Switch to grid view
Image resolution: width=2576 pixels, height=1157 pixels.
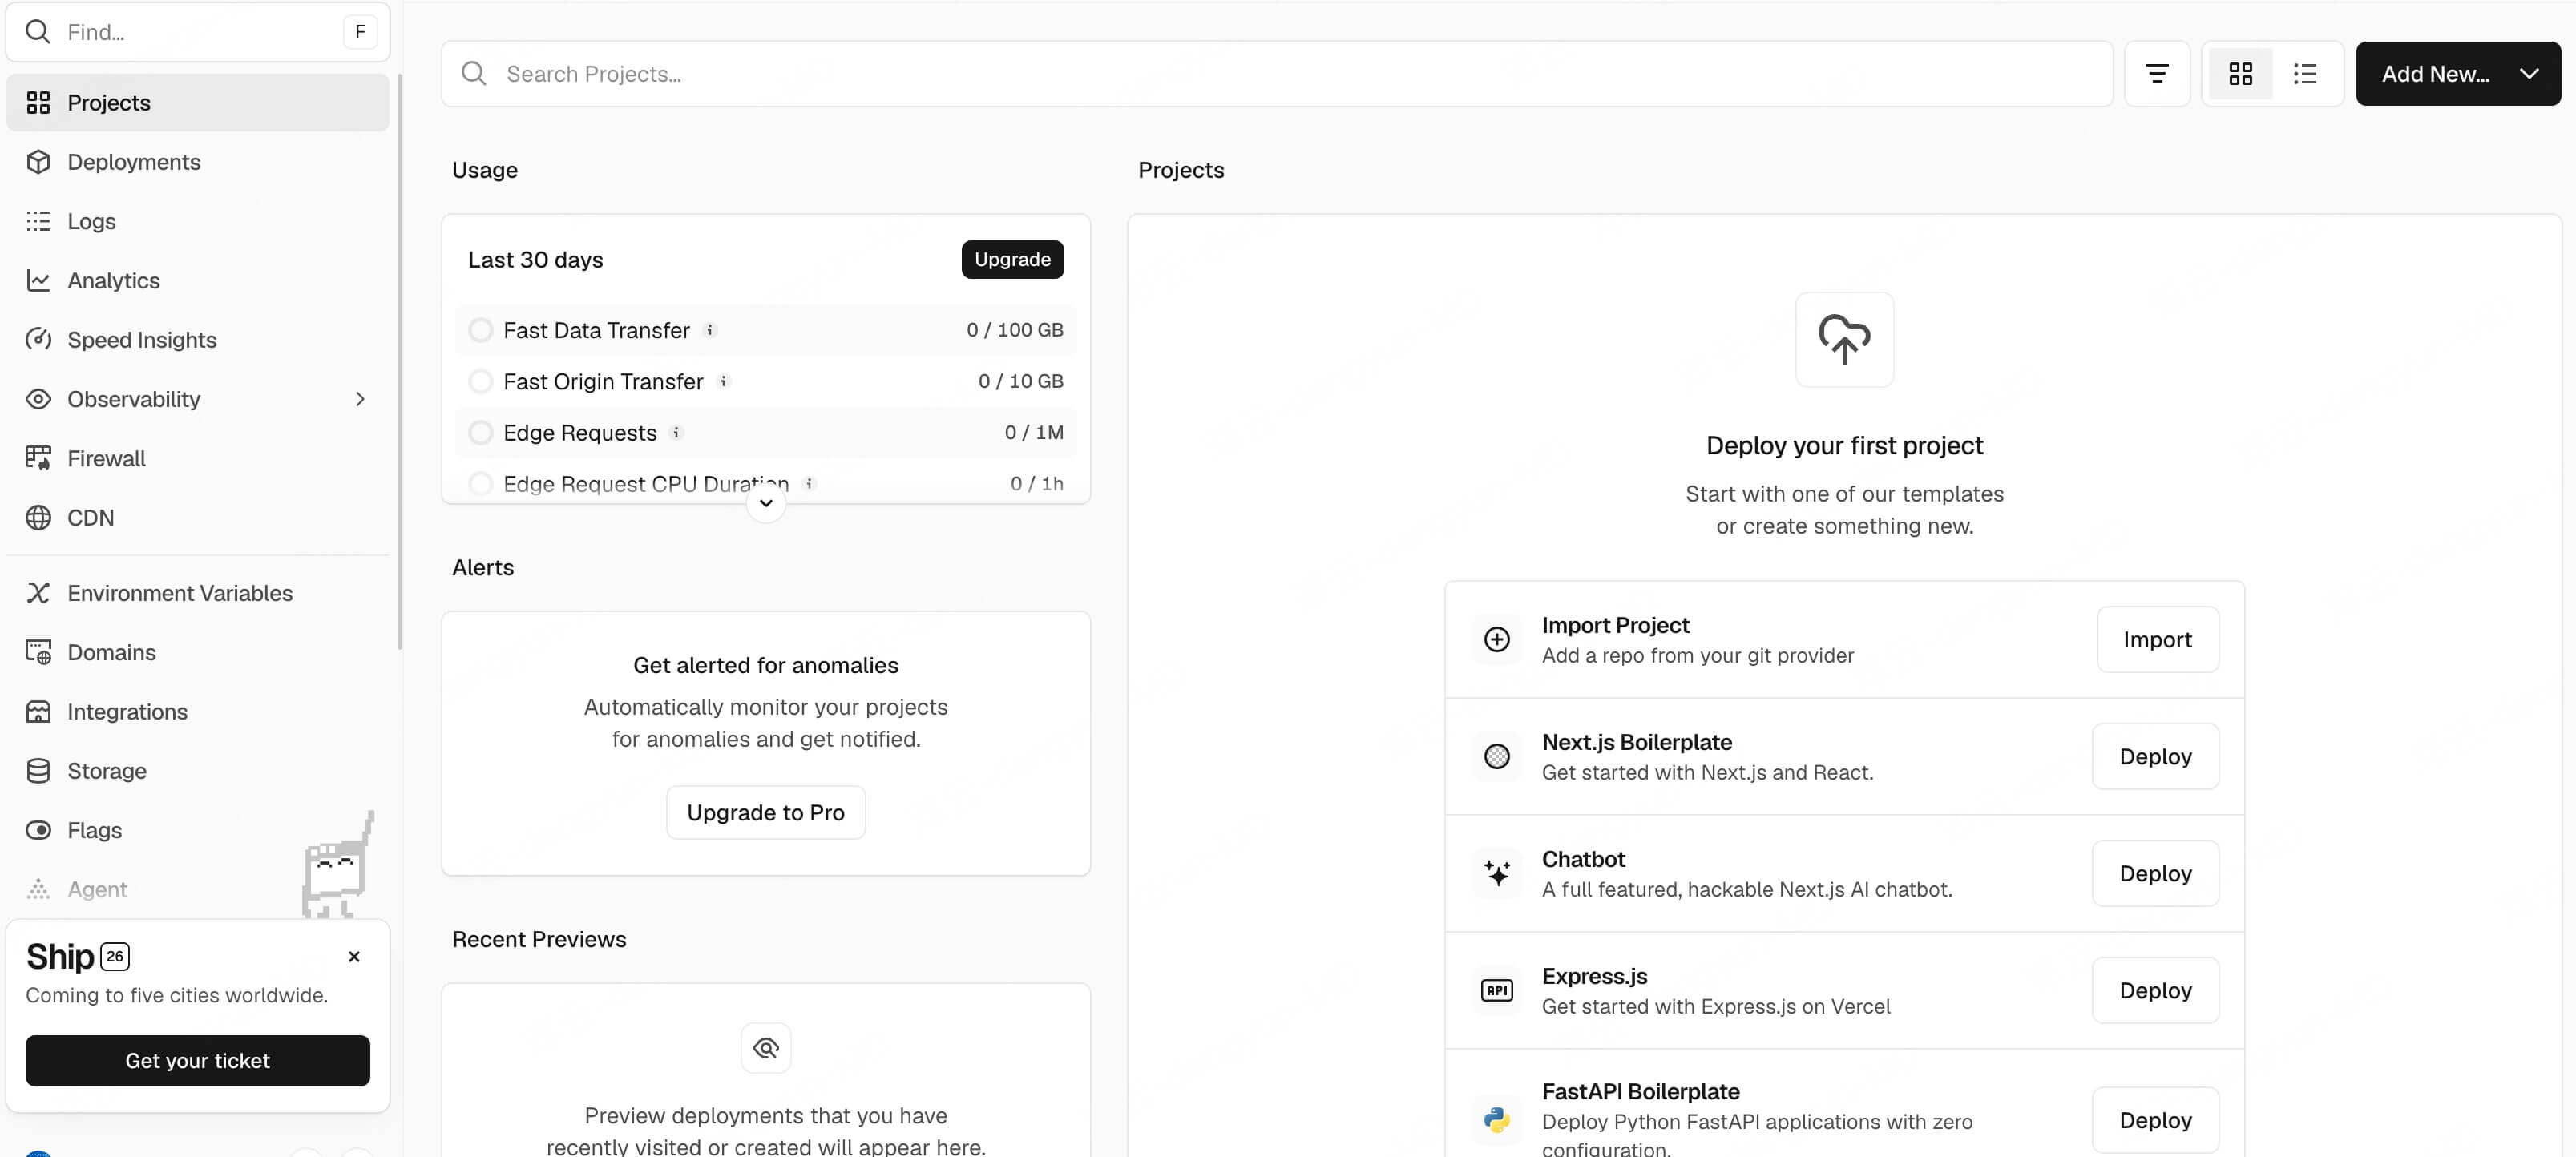2240,74
